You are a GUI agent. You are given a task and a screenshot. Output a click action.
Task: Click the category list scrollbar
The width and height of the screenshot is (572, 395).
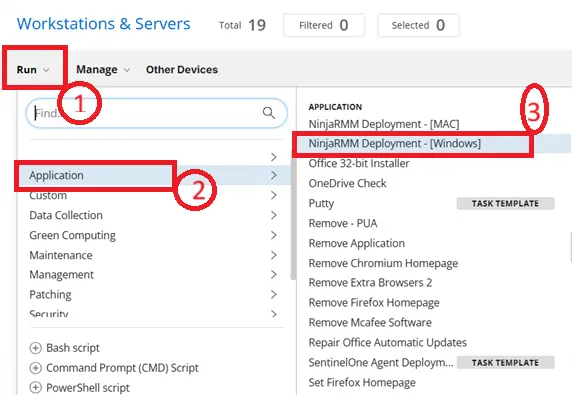point(293,219)
